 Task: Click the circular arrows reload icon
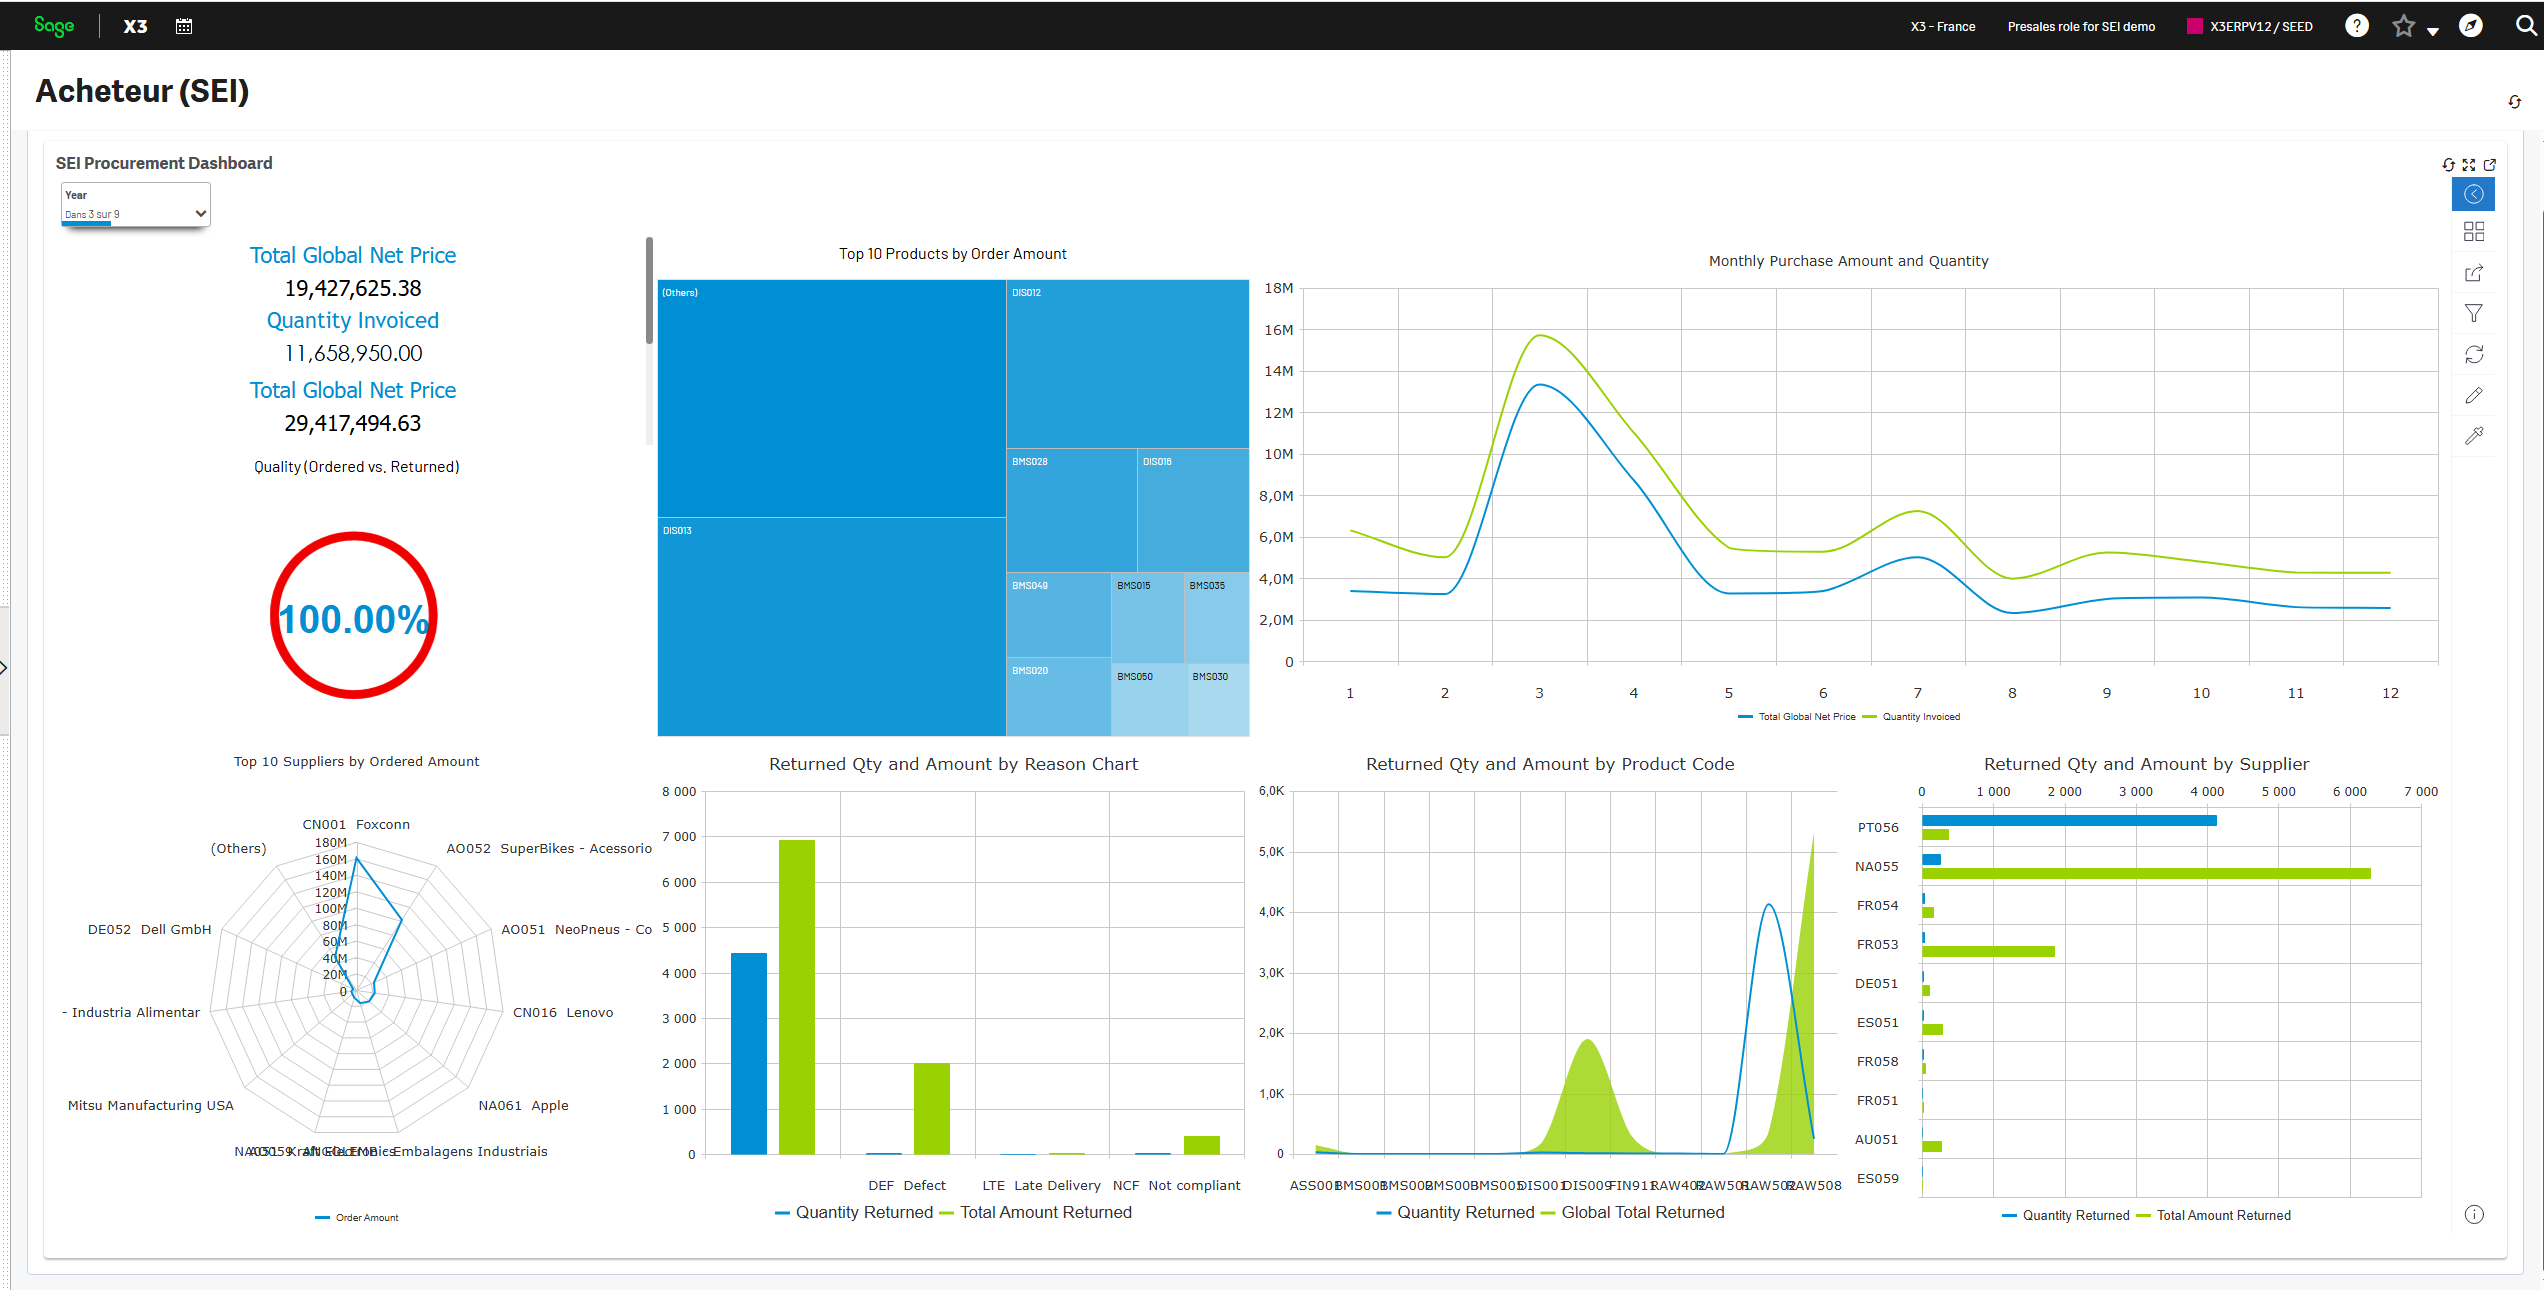[x=2473, y=355]
